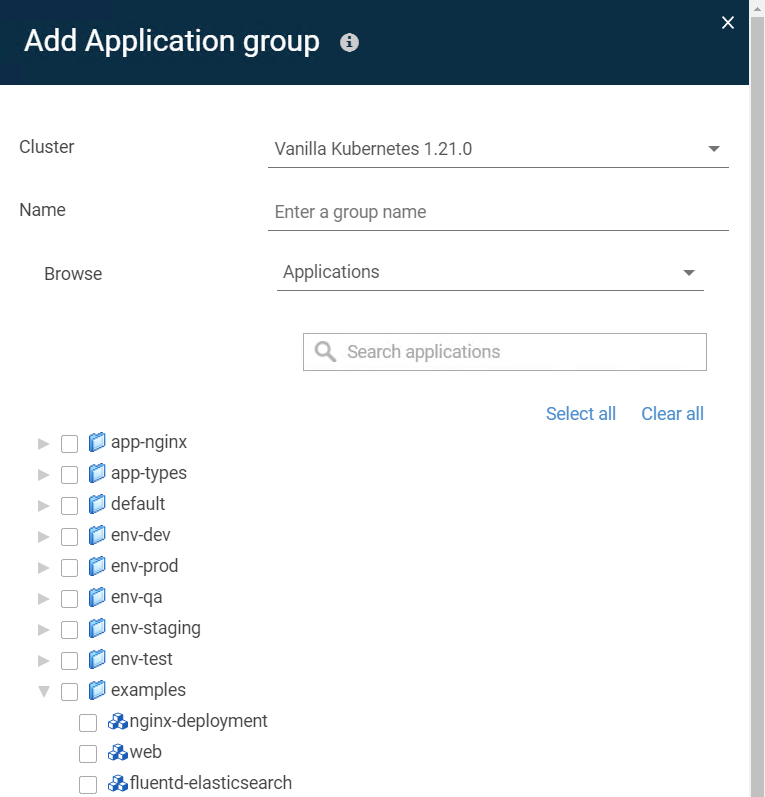Click the env-prod namespace folder icon

coord(97,566)
